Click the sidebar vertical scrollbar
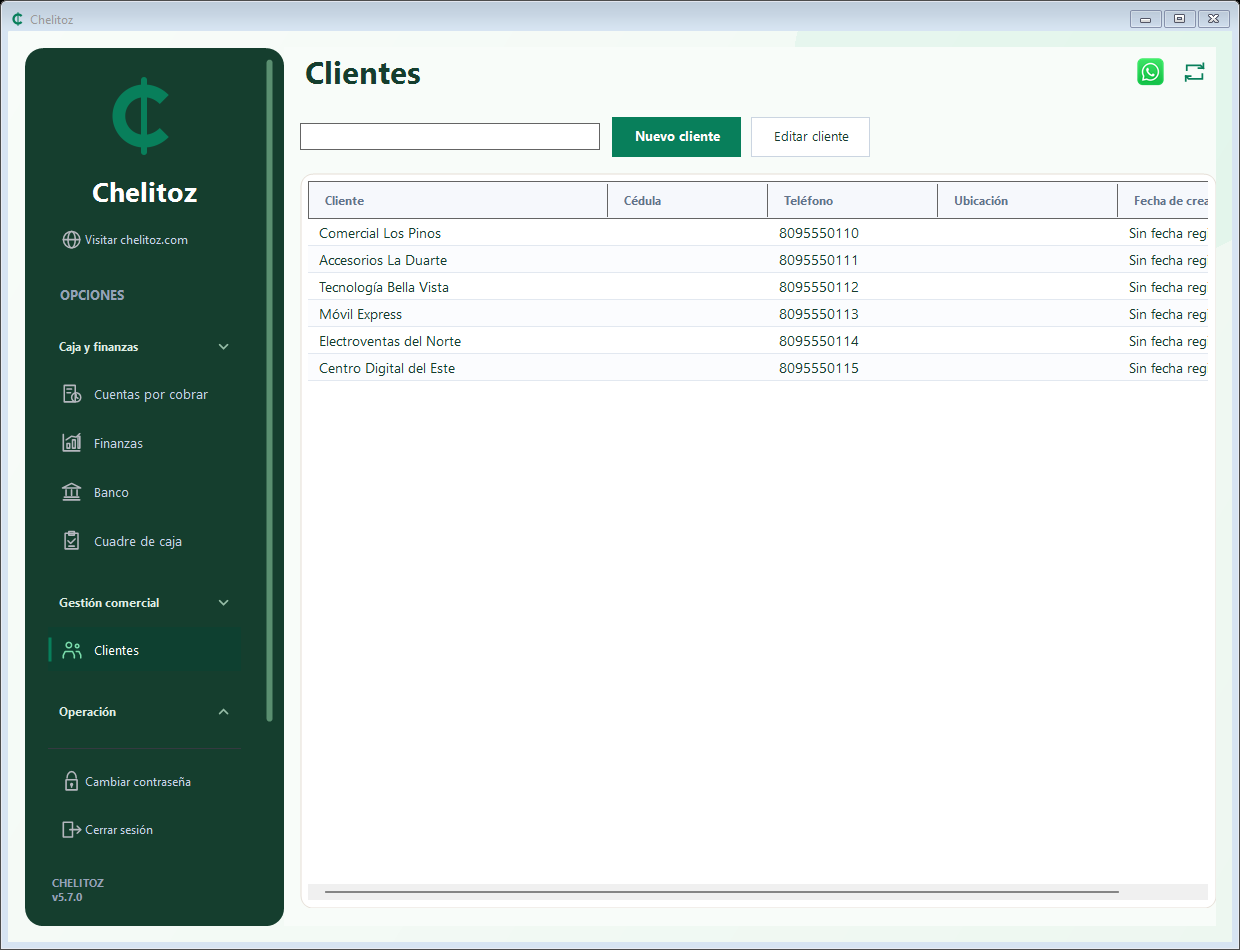This screenshot has width=1240, height=950. click(x=269, y=390)
